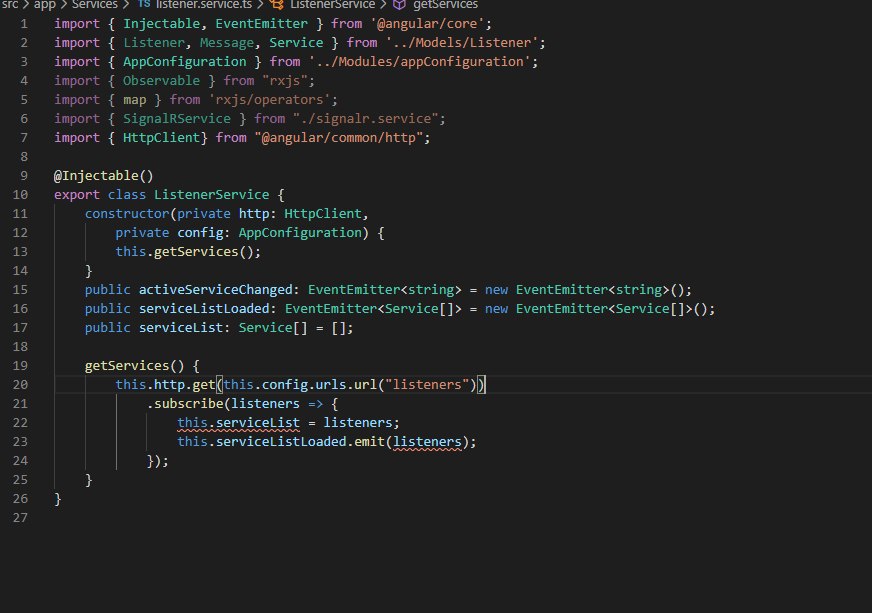Click line number 10 in the gutter

coord(20,195)
